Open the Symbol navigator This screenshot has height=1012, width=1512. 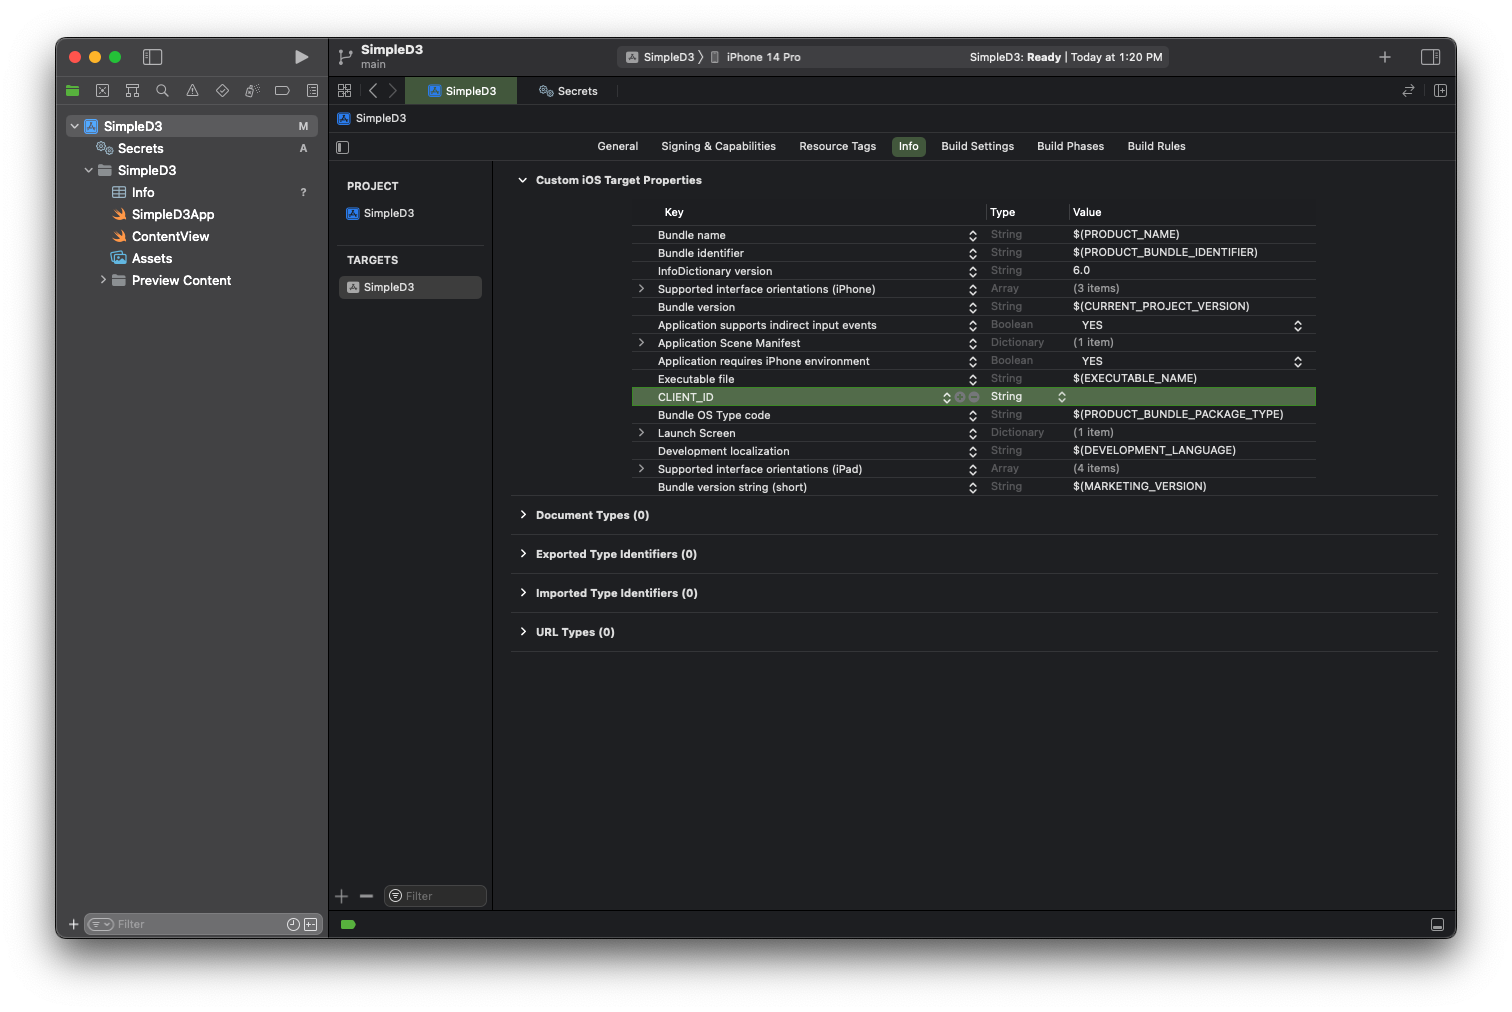[132, 91]
